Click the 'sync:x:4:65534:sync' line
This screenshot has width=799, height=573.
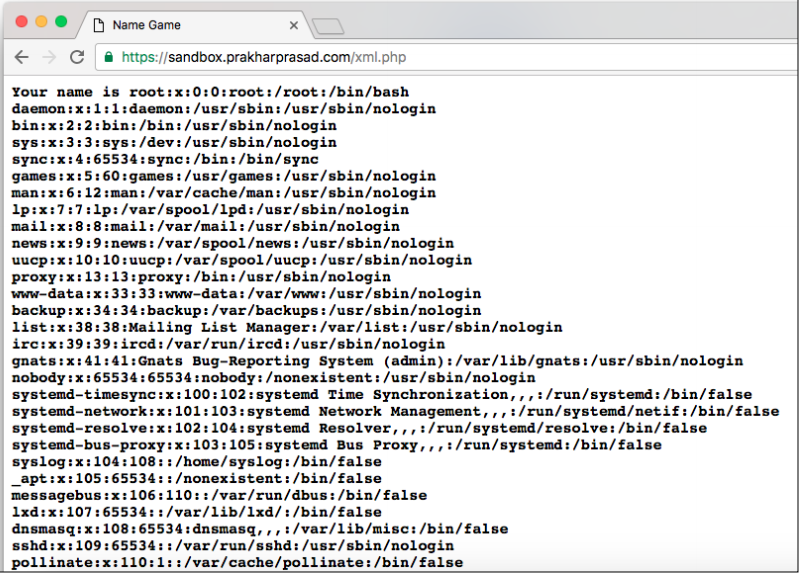pyautogui.click(x=165, y=160)
